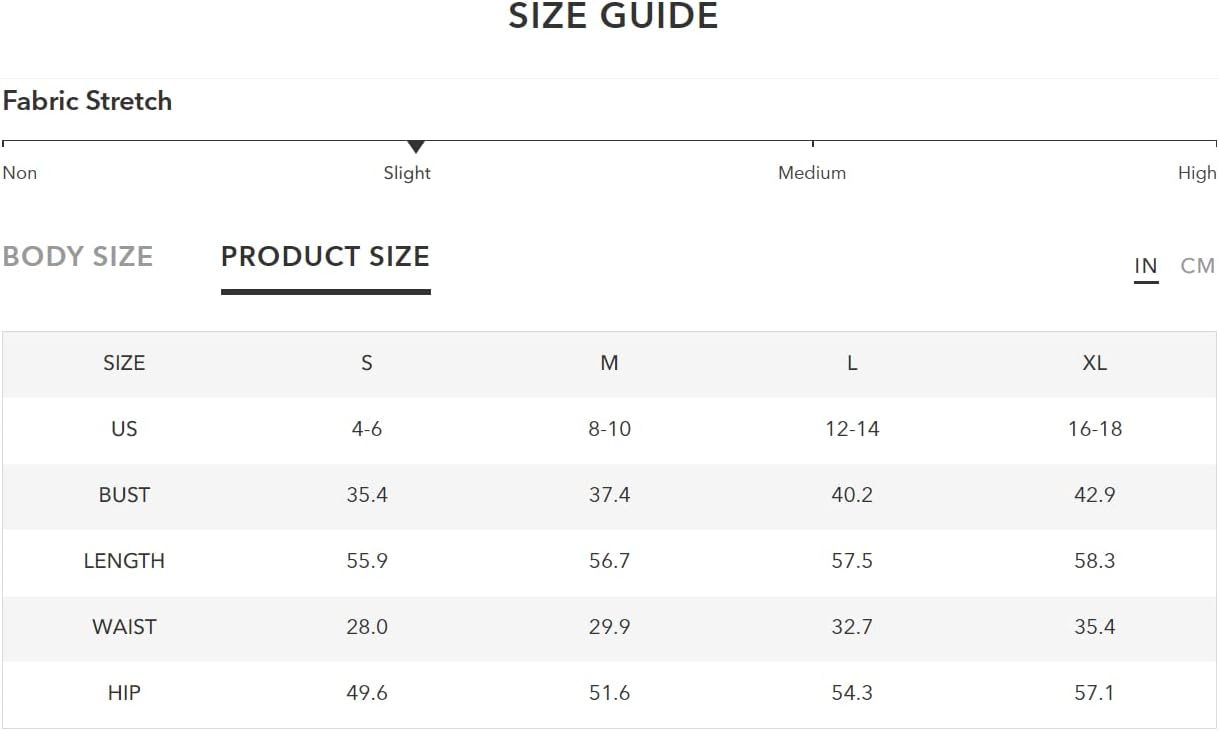
Task: Select the S size column header
Action: pyautogui.click(x=367, y=363)
